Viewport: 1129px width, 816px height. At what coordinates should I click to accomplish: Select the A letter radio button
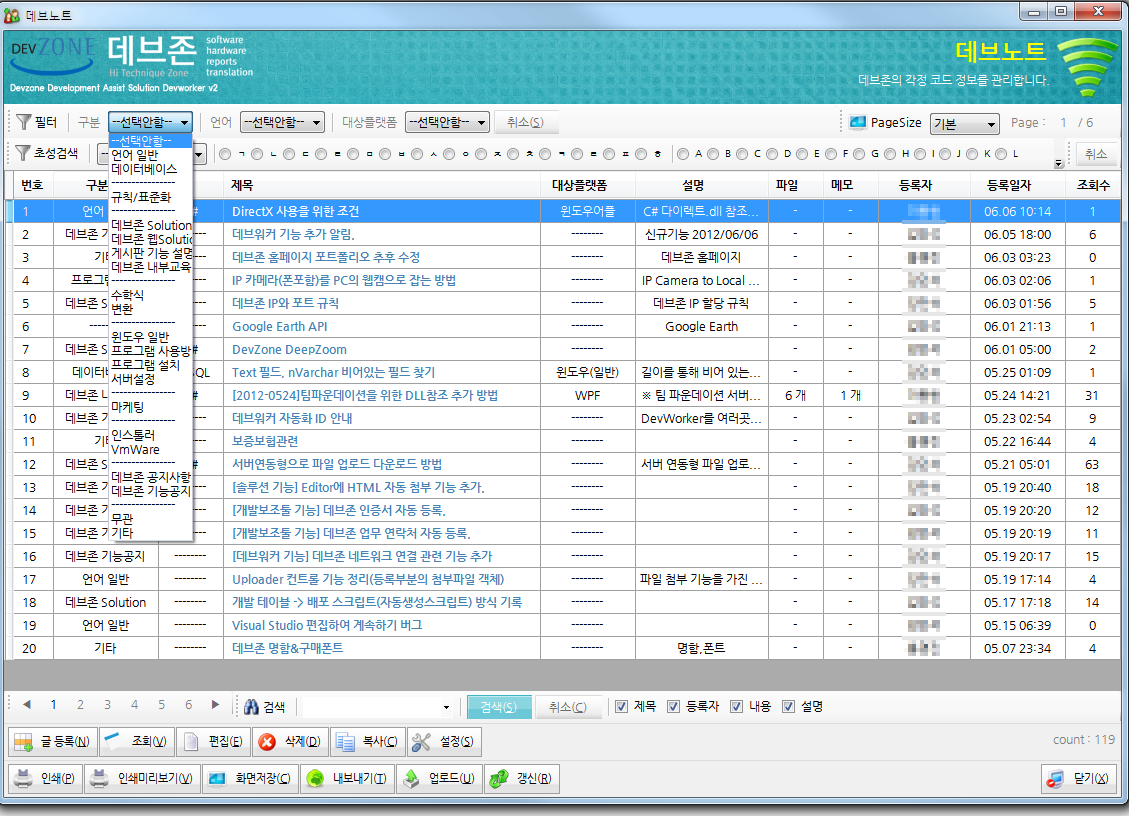click(683, 153)
